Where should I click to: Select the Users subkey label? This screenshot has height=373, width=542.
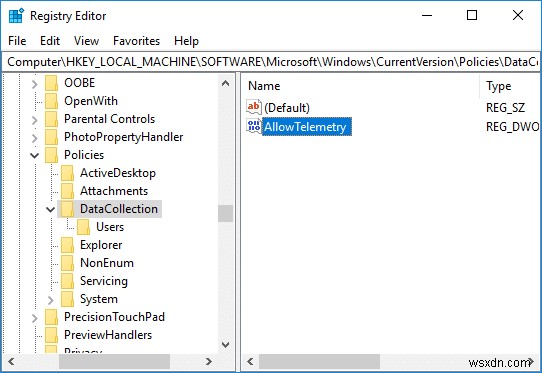click(x=110, y=227)
